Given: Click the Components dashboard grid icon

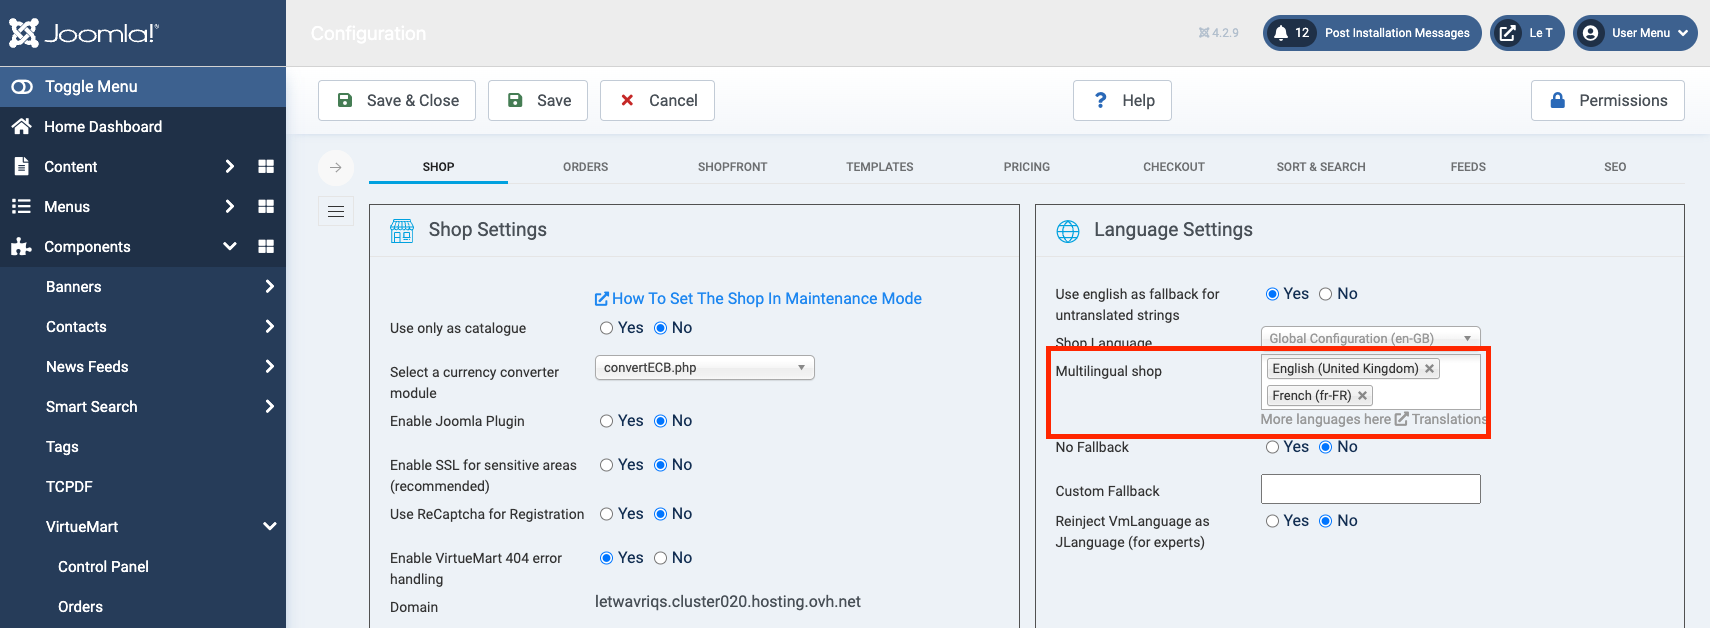Looking at the screenshot, I should click(x=266, y=247).
